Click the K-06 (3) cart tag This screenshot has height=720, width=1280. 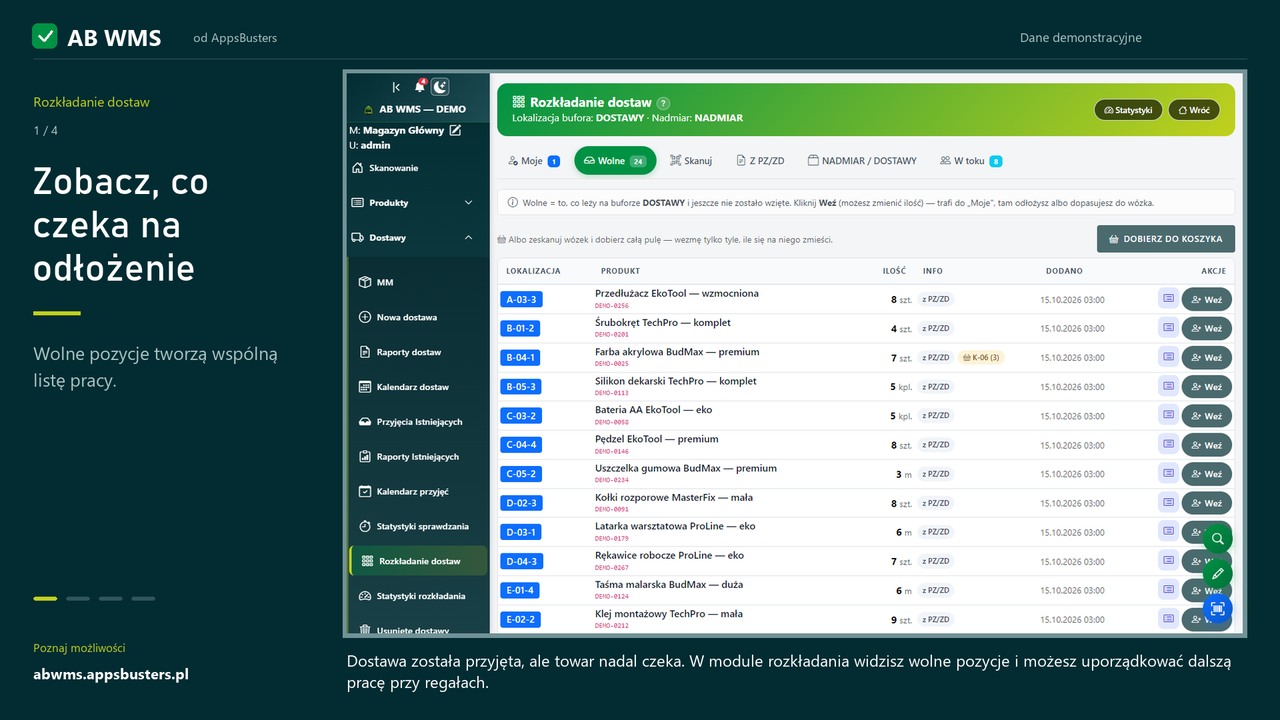980,357
